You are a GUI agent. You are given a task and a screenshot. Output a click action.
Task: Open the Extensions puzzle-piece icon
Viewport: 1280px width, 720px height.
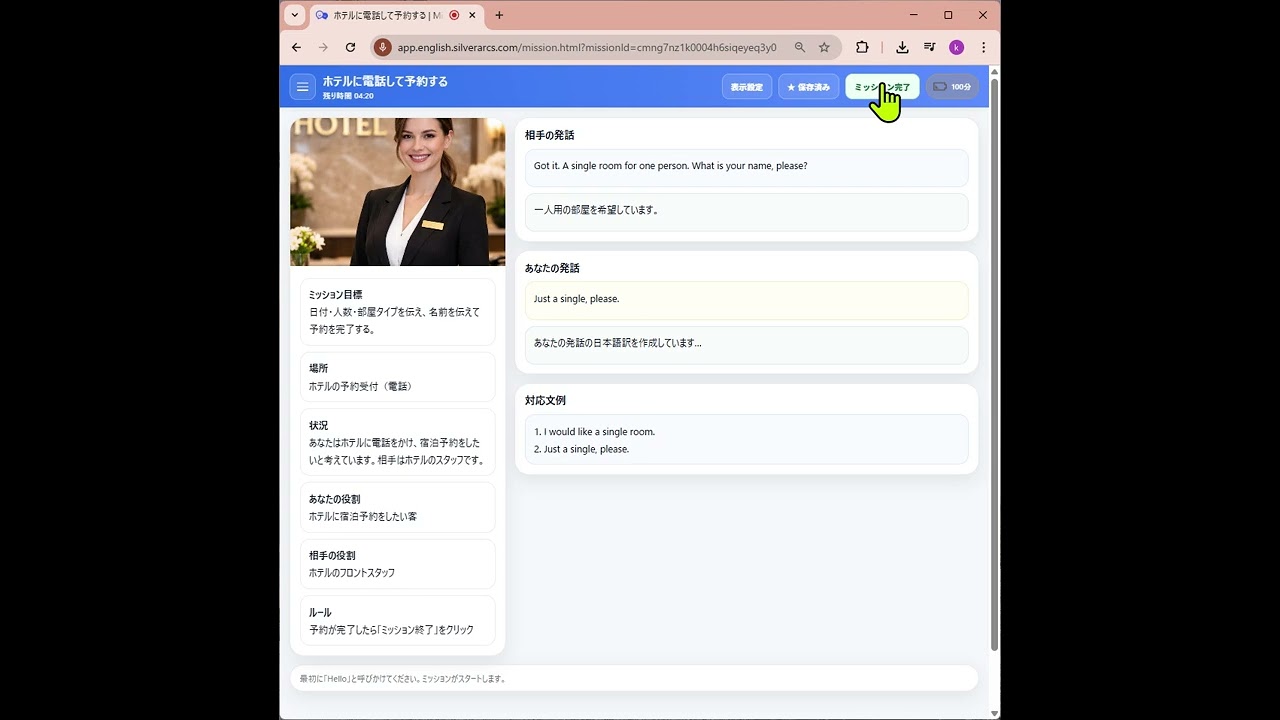pyautogui.click(x=862, y=47)
